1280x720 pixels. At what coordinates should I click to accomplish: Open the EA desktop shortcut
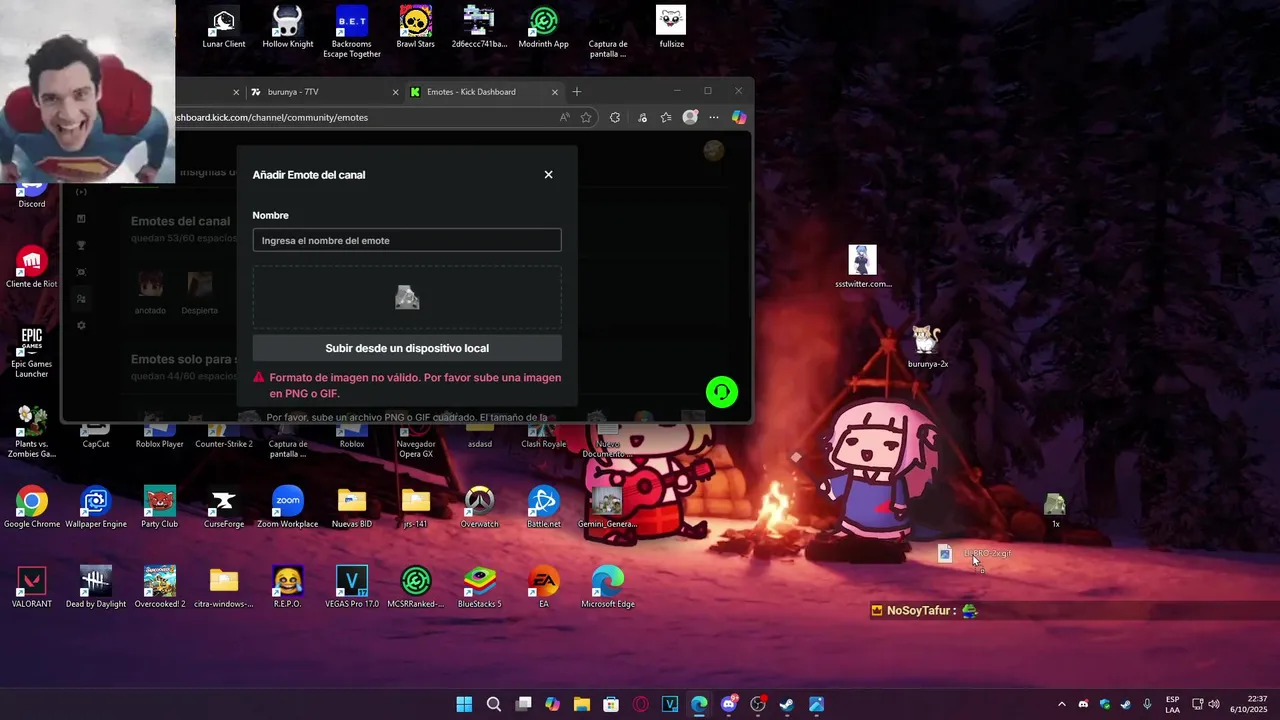pyautogui.click(x=544, y=587)
